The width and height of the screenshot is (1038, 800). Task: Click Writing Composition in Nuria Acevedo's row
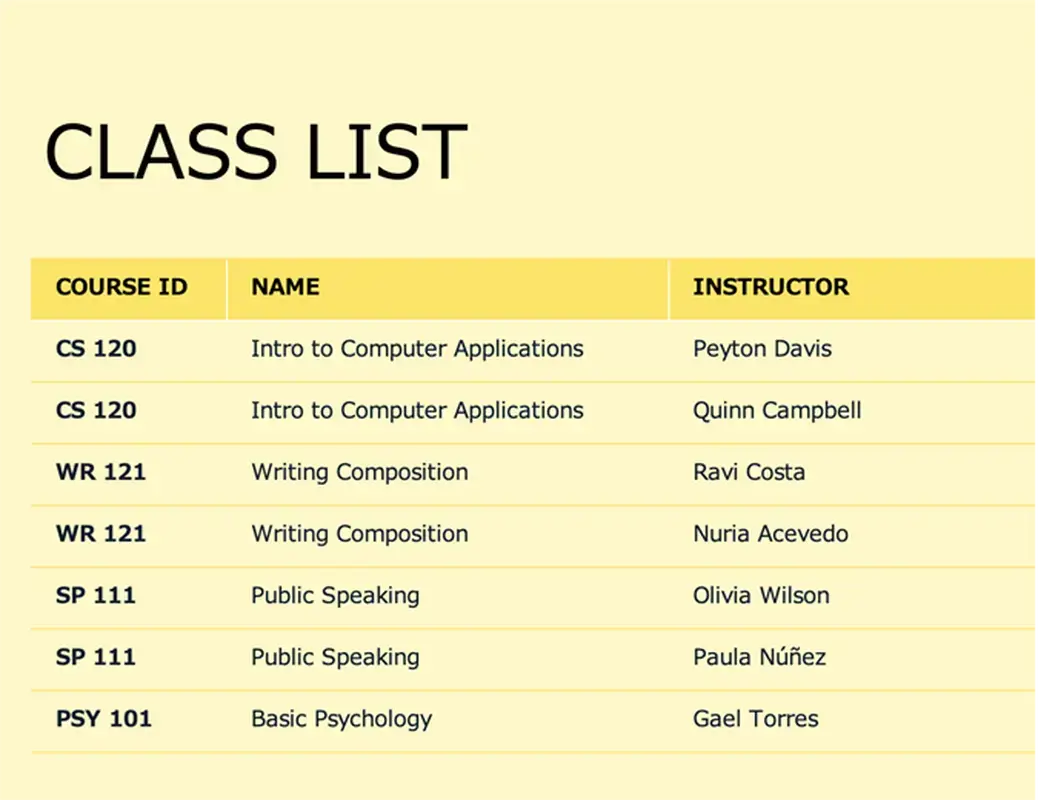coord(359,534)
